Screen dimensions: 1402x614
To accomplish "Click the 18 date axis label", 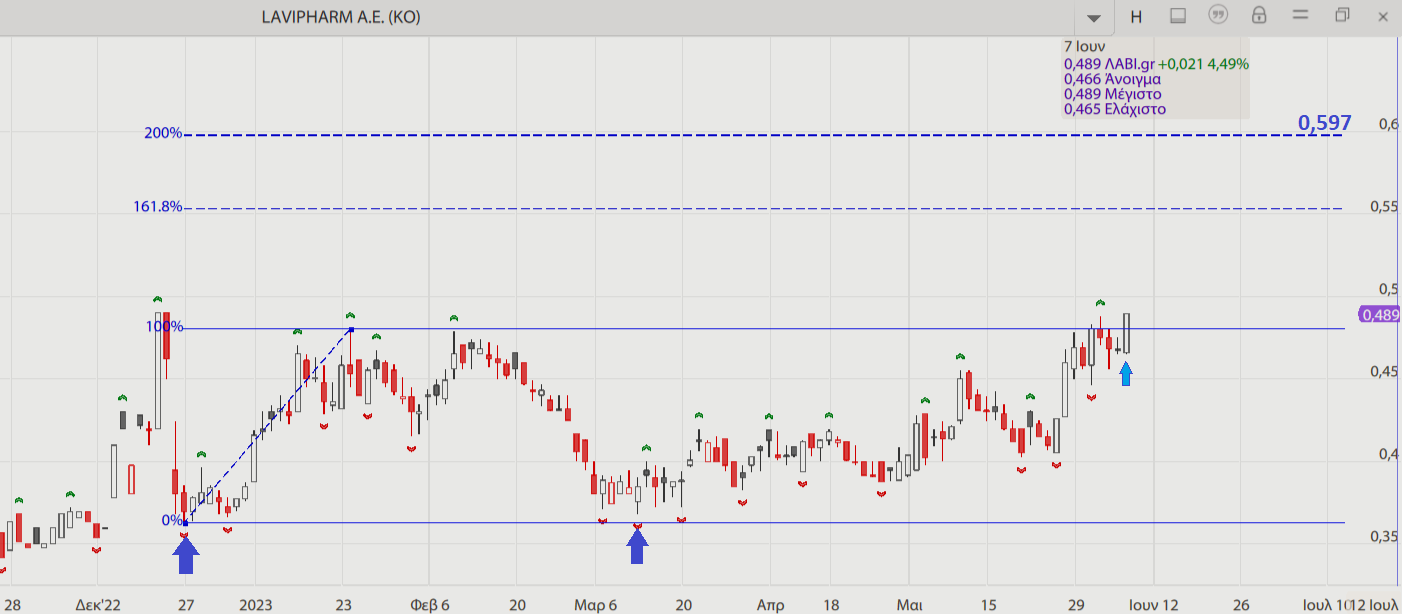I will 829,604.
